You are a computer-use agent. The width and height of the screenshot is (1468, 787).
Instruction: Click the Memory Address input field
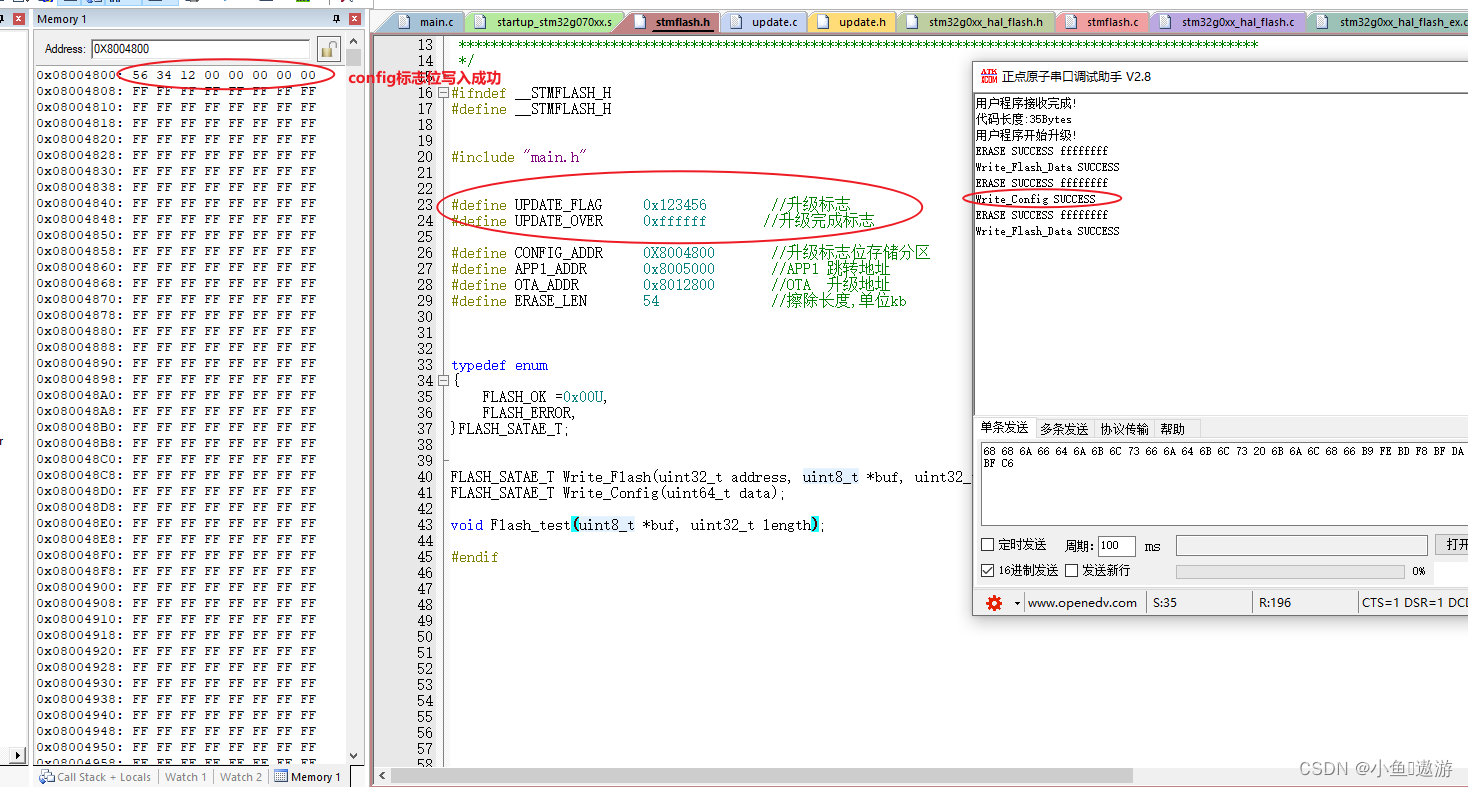pyautogui.click(x=200, y=49)
